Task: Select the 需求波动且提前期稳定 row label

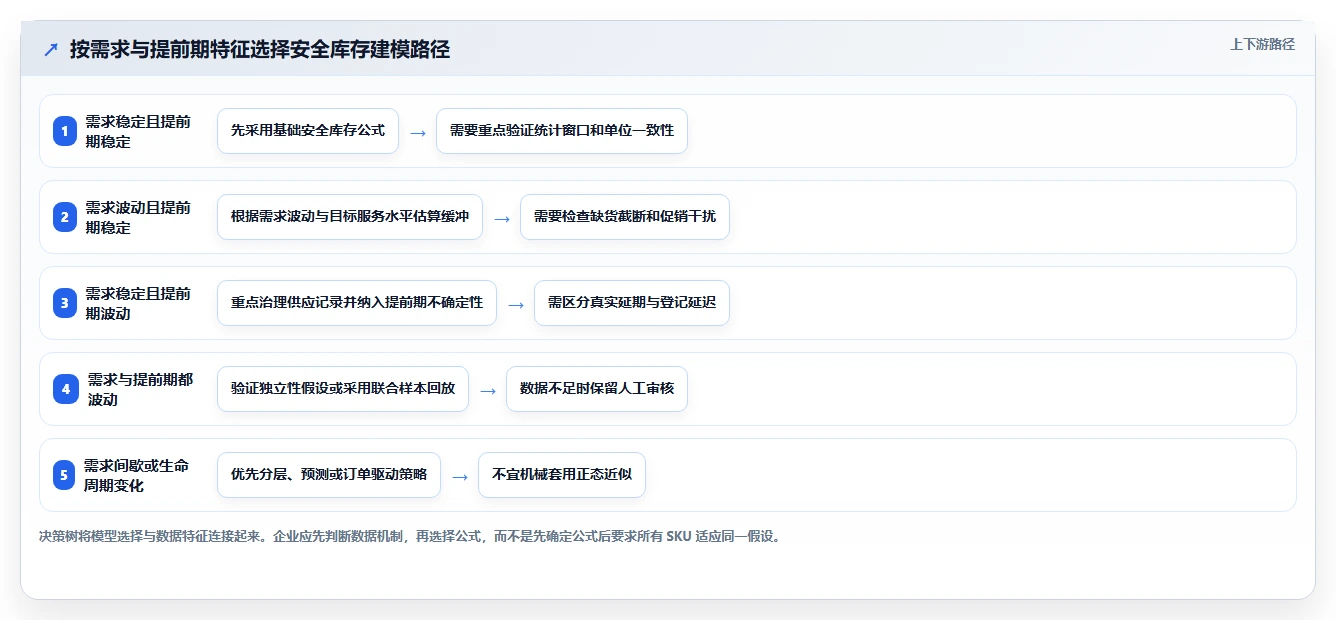Action: 138,217
